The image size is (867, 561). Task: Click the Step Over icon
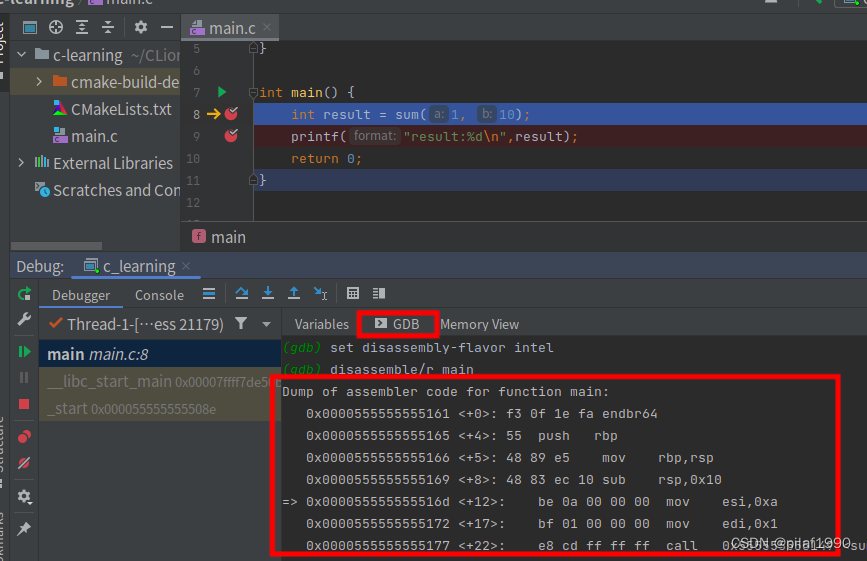(242, 294)
